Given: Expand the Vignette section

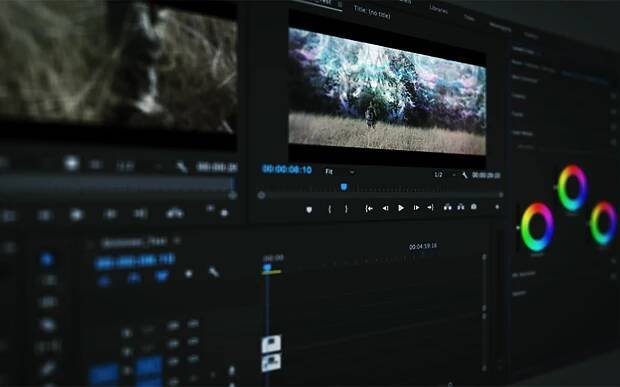Looking at the screenshot, I should [519, 293].
